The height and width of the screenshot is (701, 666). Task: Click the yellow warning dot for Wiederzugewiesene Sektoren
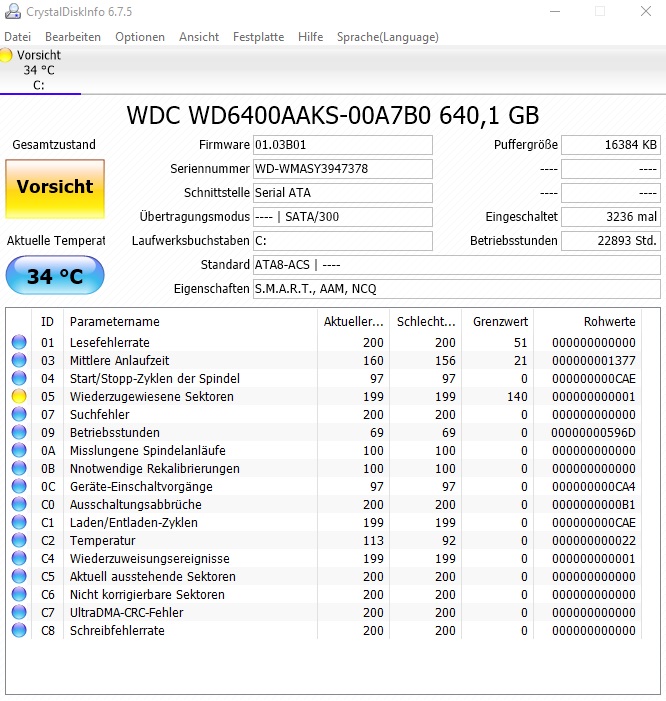click(19, 397)
